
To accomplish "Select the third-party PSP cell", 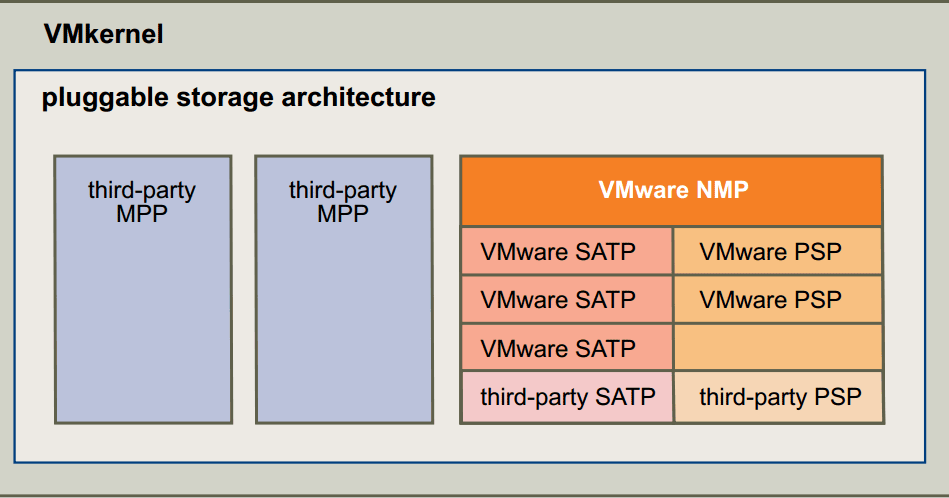I will pyautogui.click(x=778, y=397).
